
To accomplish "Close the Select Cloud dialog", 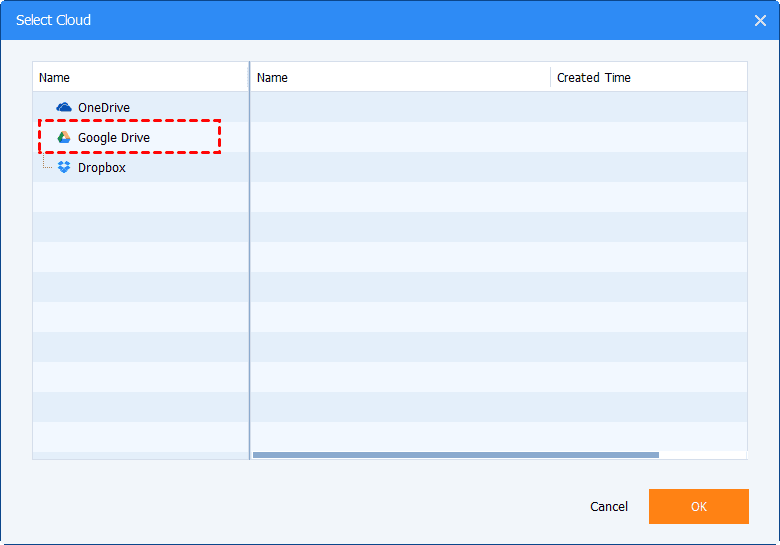I will pyautogui.click(x=760, y=20).
